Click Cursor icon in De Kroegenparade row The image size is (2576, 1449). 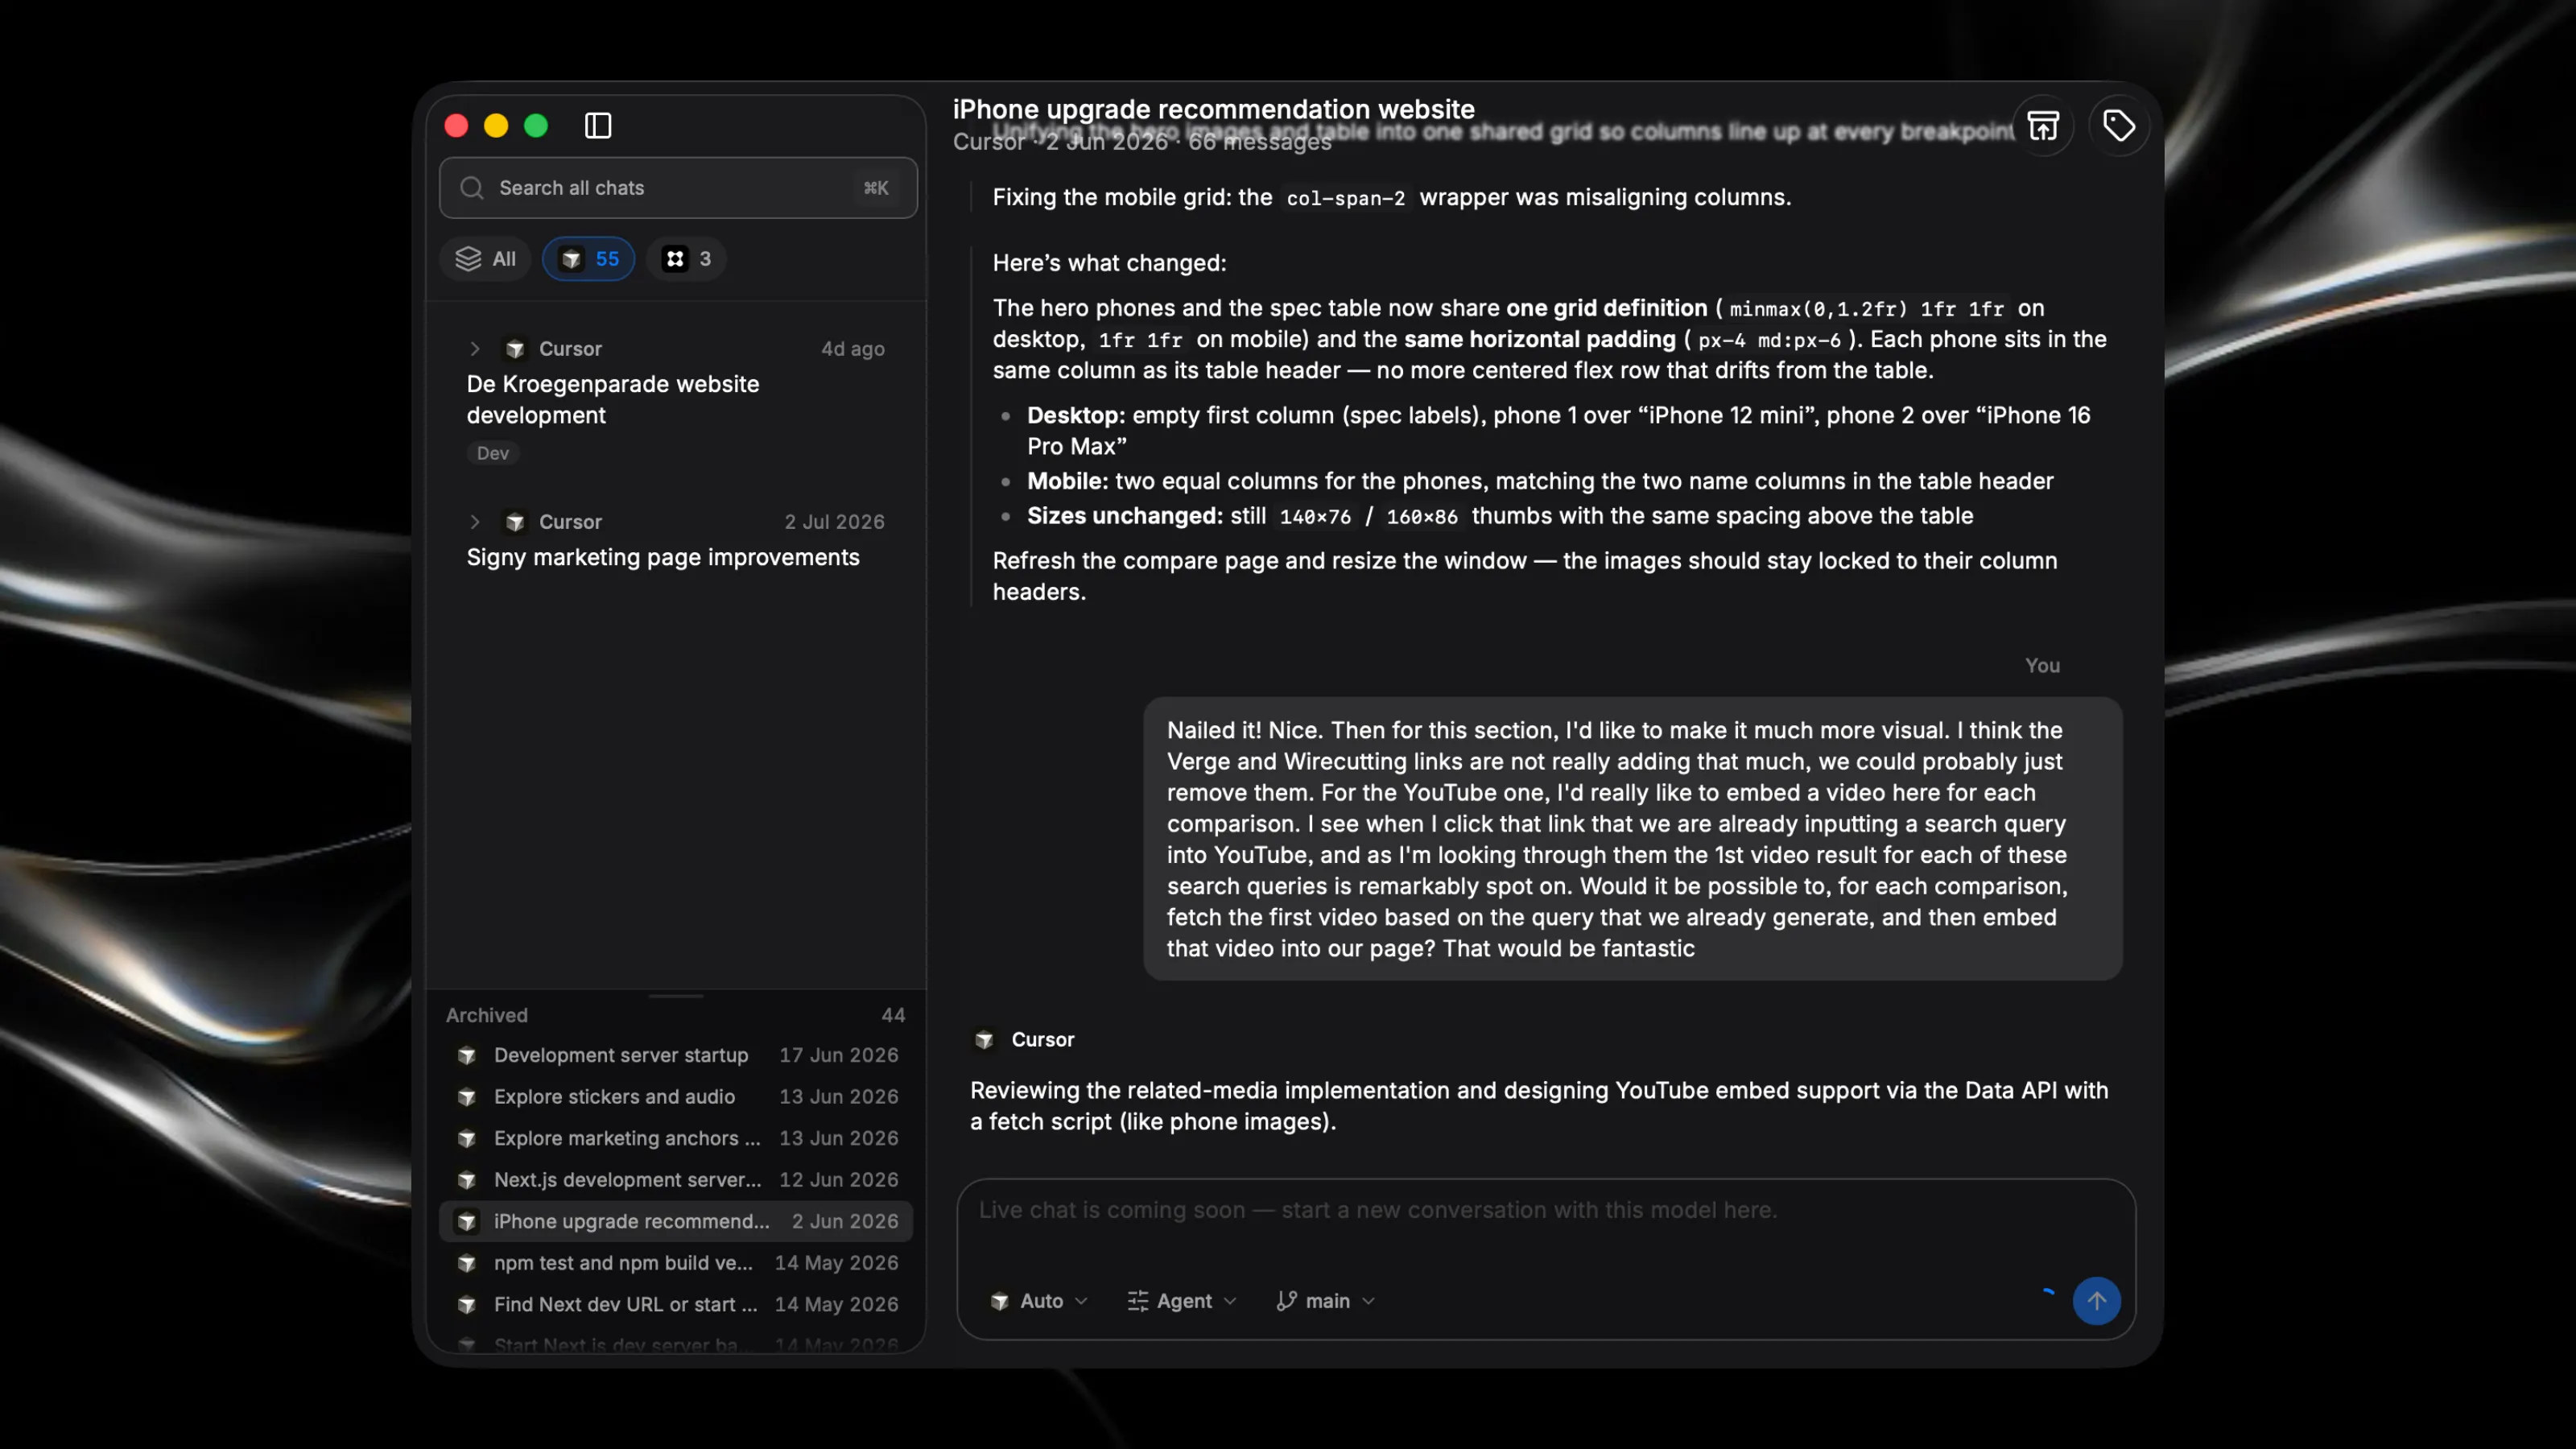515,349
